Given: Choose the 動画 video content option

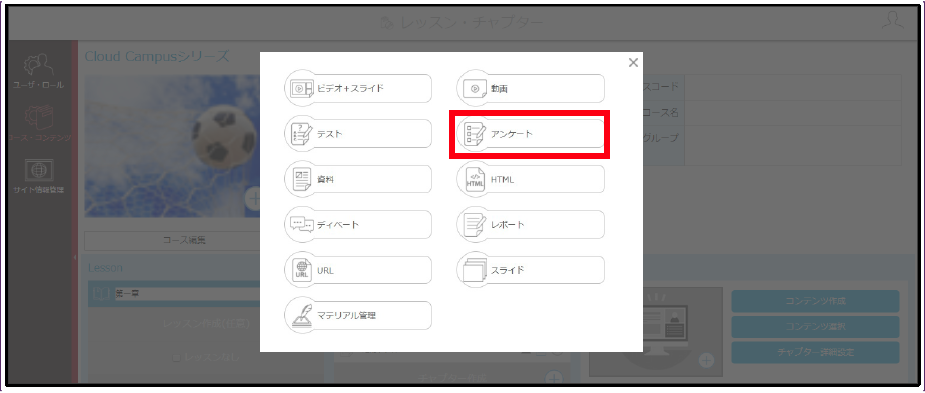Looking at the screenshot, I should click(531, 89).
